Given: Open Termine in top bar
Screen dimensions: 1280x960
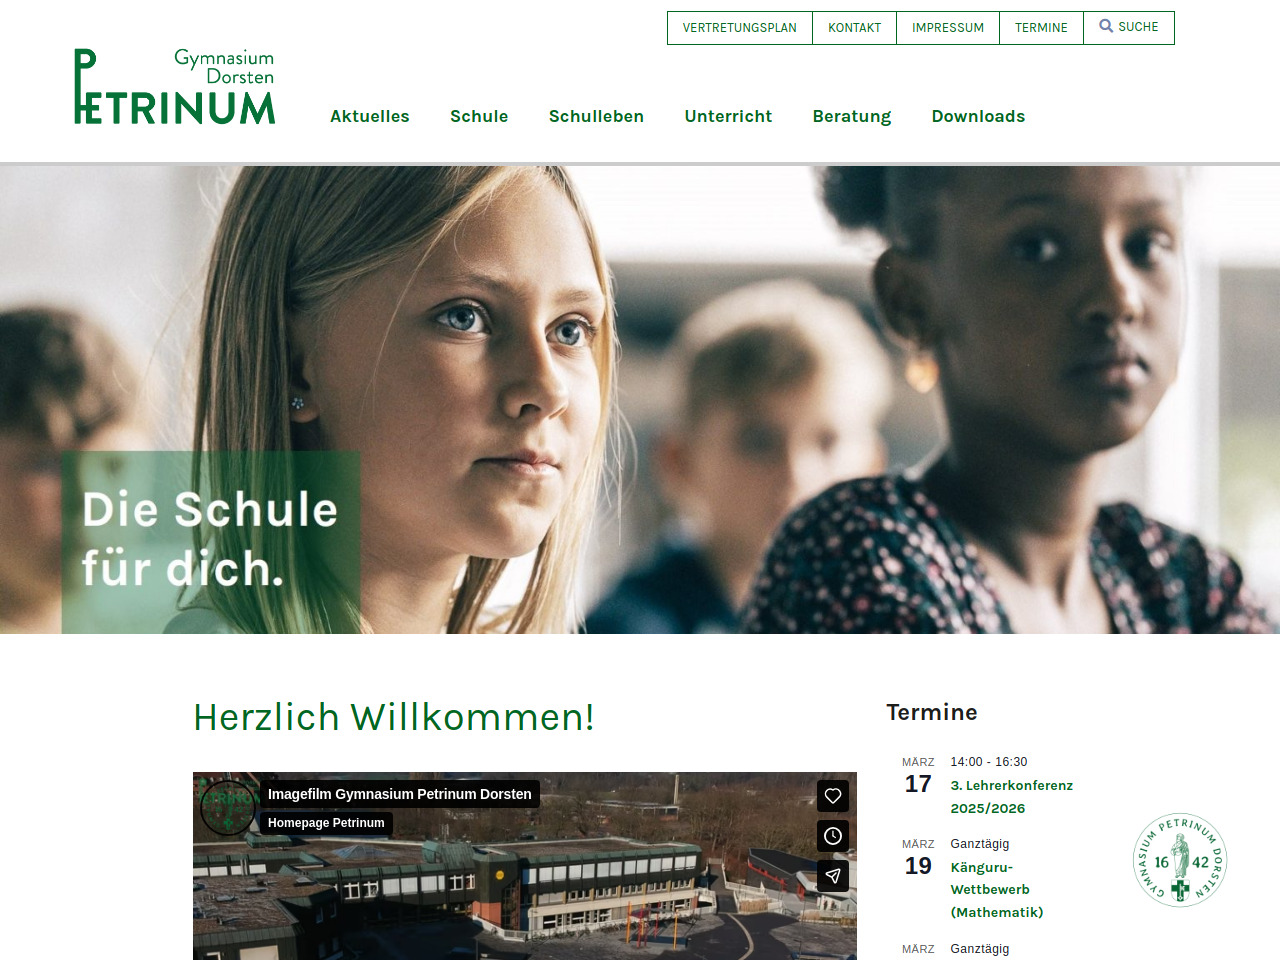Looking at the screenshot, I should point(1041,28).
